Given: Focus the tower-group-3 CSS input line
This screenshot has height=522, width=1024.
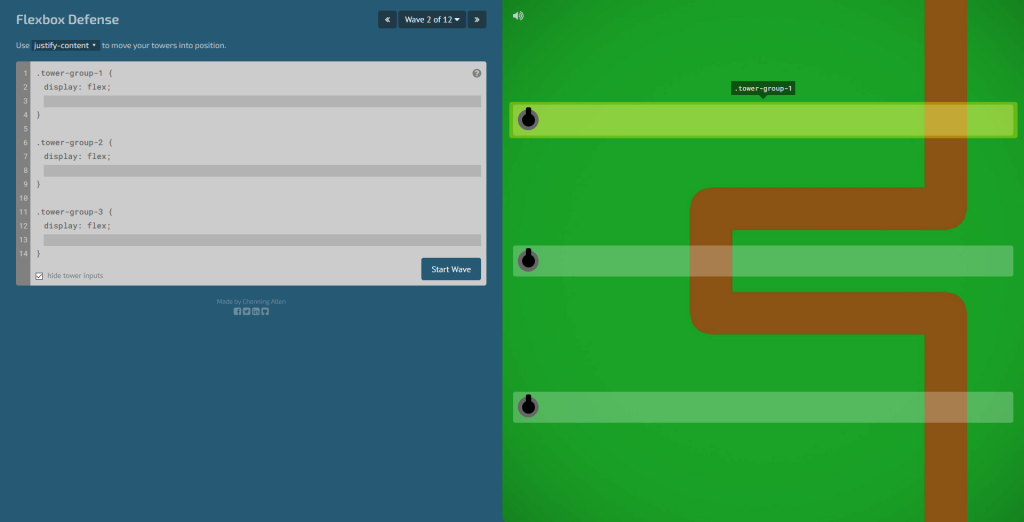Looking at the screenshot, I should [x=262, y=240].
